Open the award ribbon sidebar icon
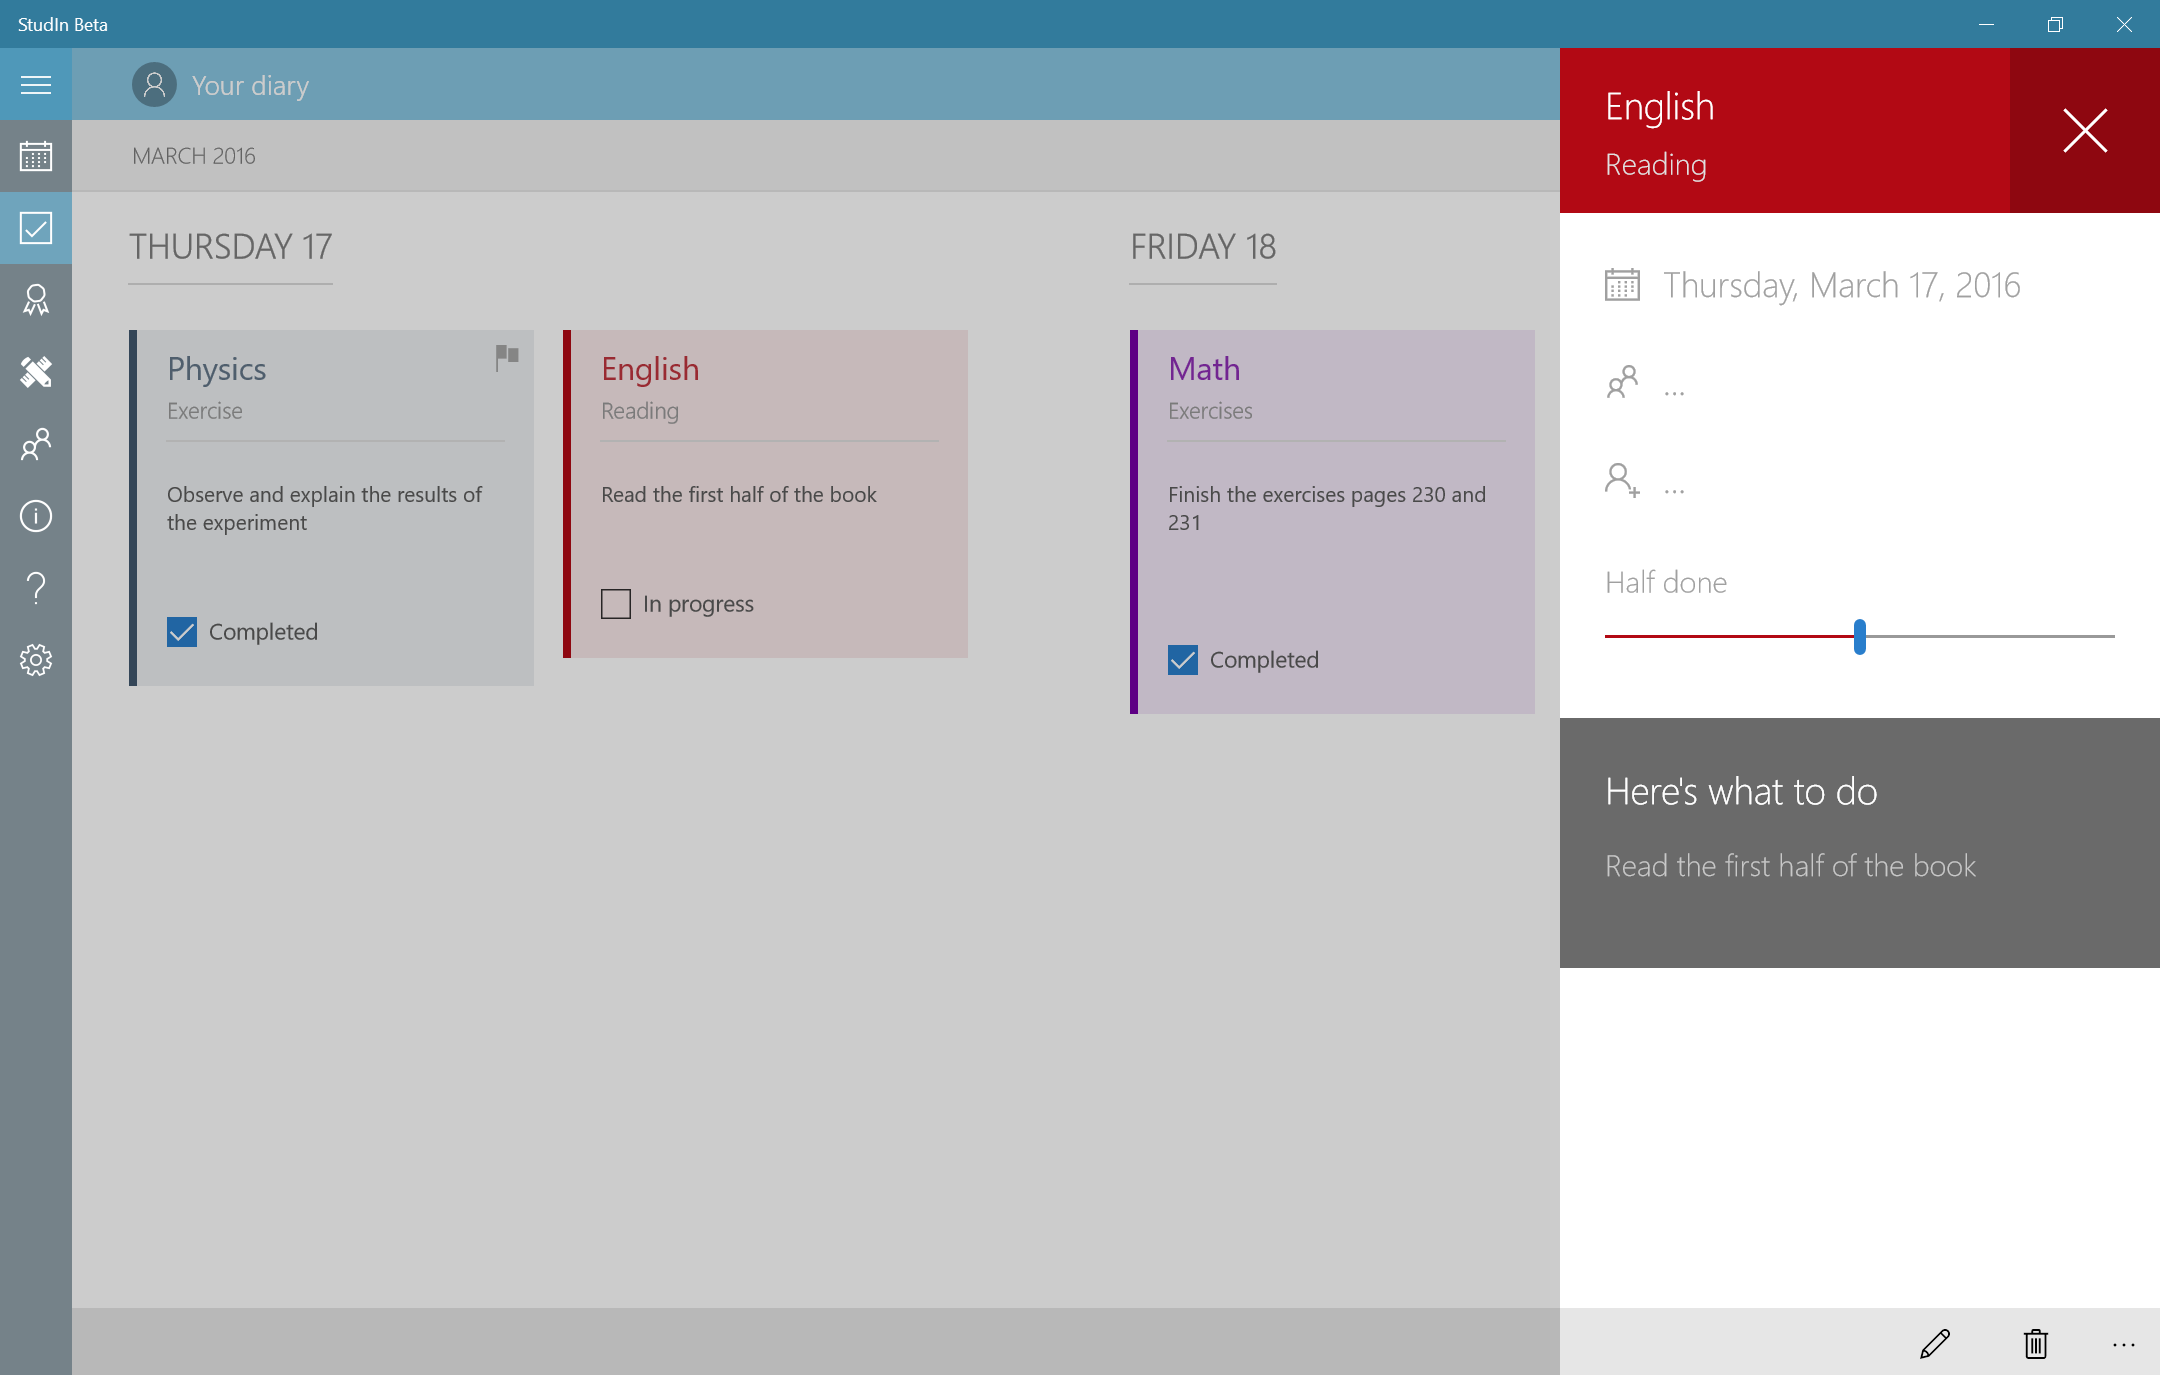 click(x=36, y=300)
